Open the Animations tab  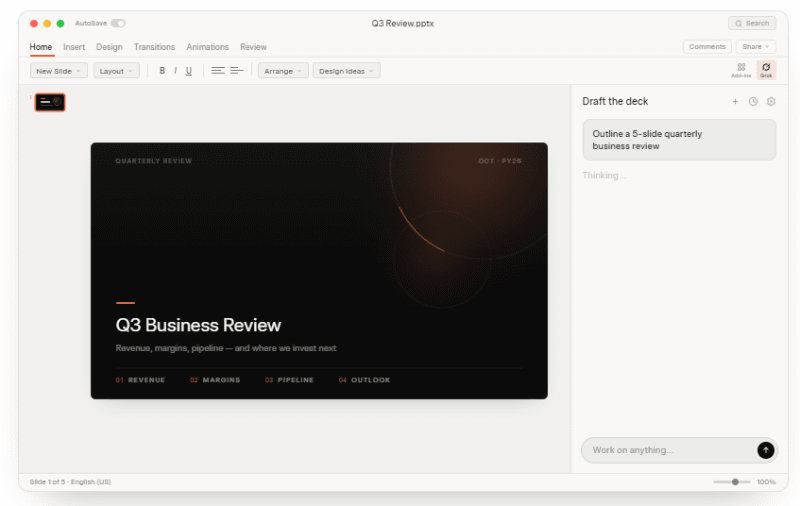pyautogui.click(x=207, y=47)
